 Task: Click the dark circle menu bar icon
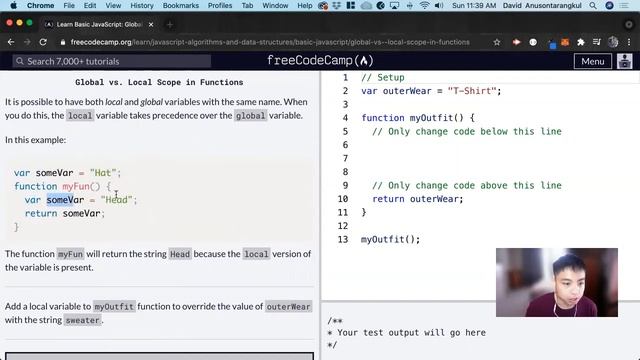[x=380, y=5]
